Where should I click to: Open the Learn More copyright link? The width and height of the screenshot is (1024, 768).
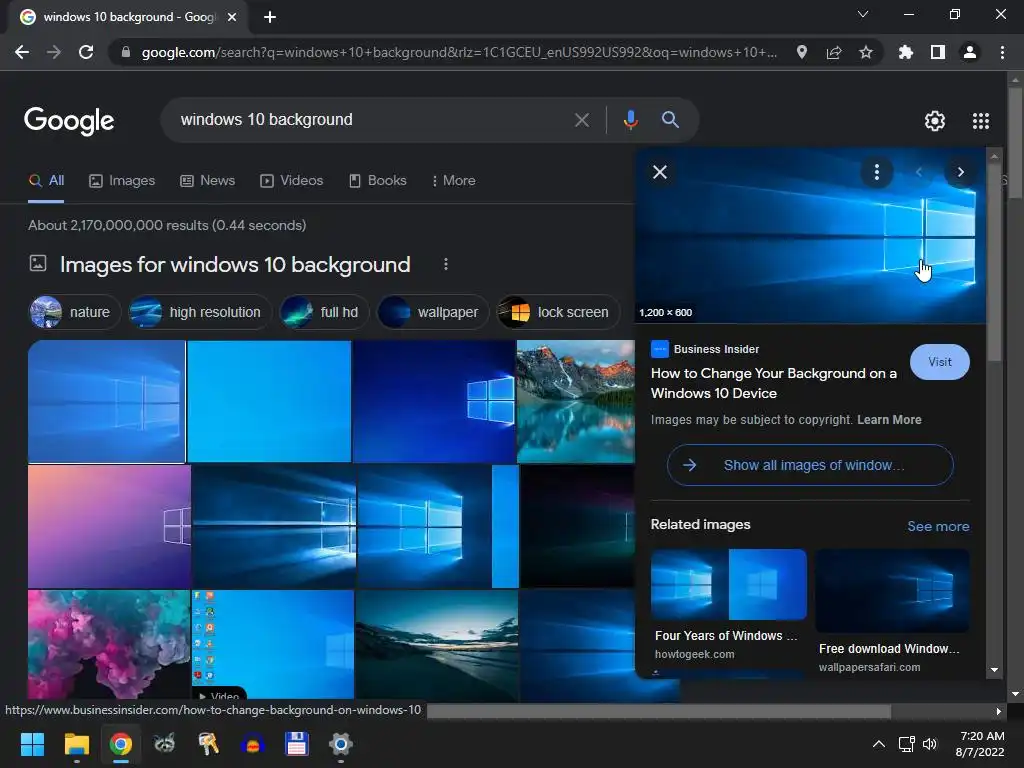click(889, 420)
